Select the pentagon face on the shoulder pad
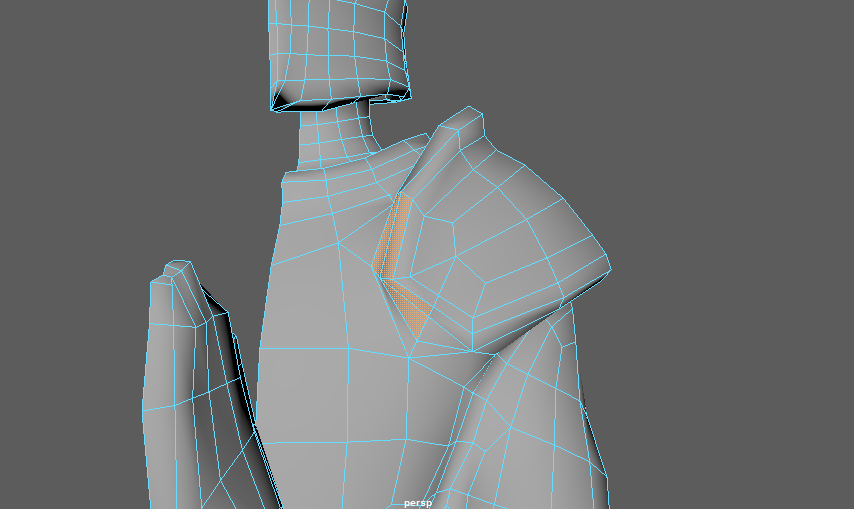This screenshot has width=854, height=509. pyautogui.click(x=433, y=246)
